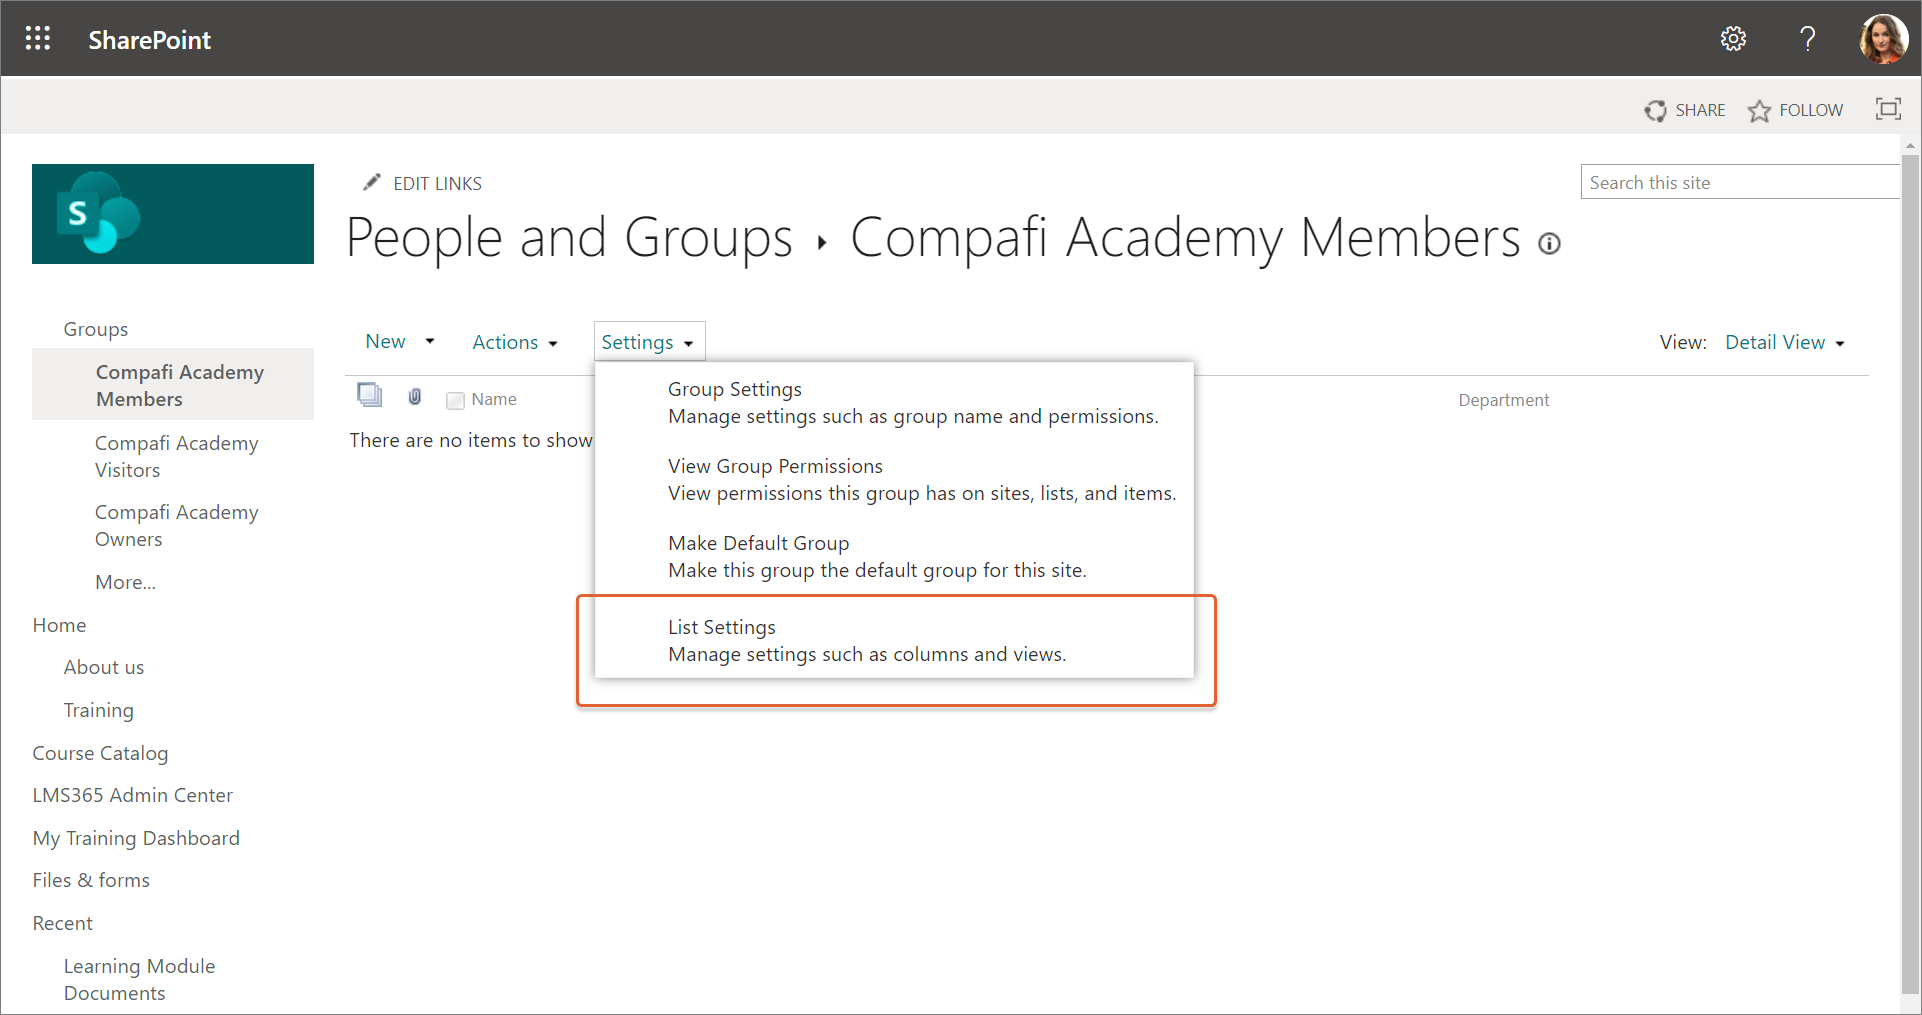Choose Make Default Group option
Image resolution: width=1922 pixels, height=1015 pixels.
[758, 544]
